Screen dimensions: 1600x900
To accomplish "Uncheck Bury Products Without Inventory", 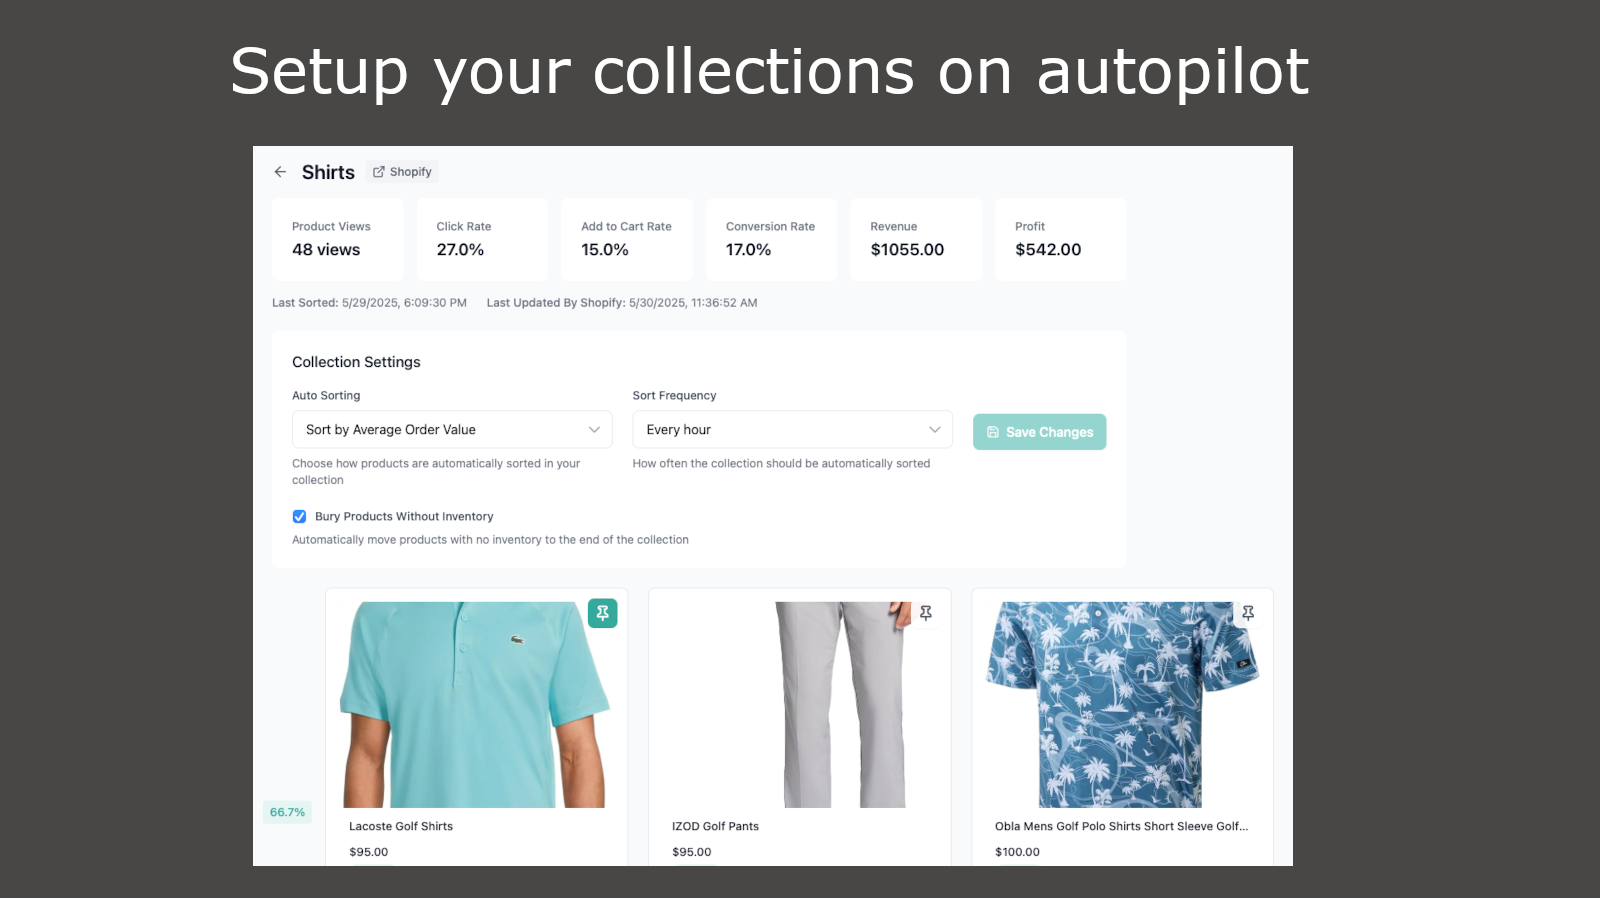I will (x=299, y=517).
